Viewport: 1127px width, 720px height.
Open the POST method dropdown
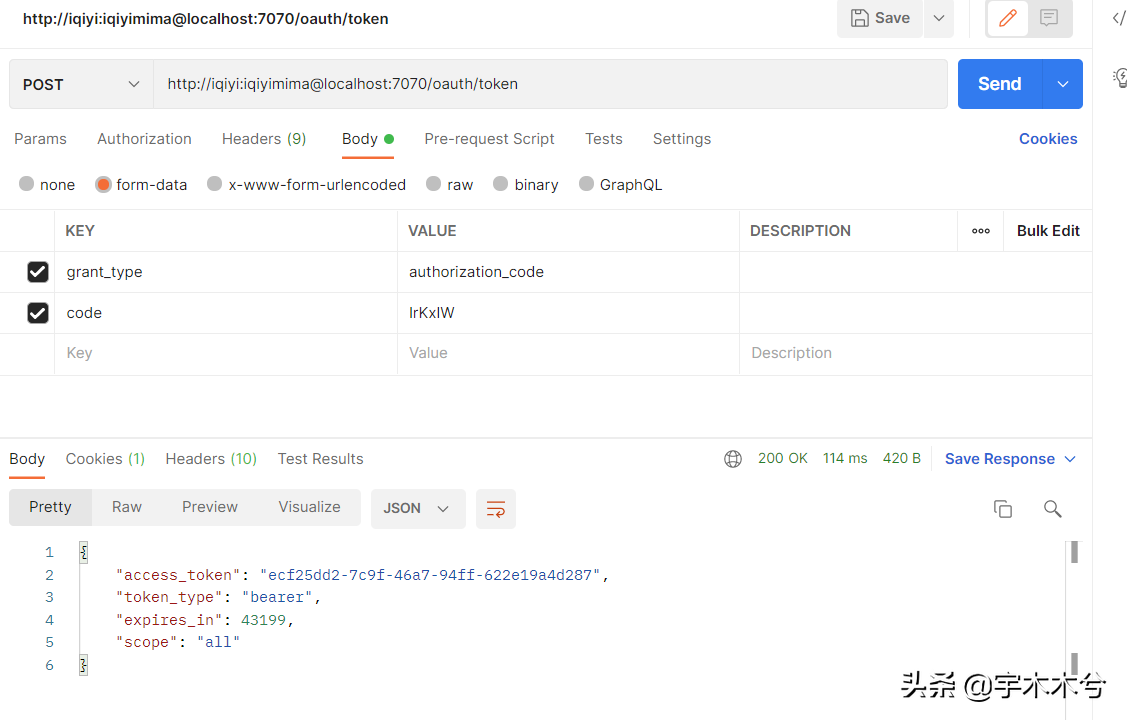80,83
